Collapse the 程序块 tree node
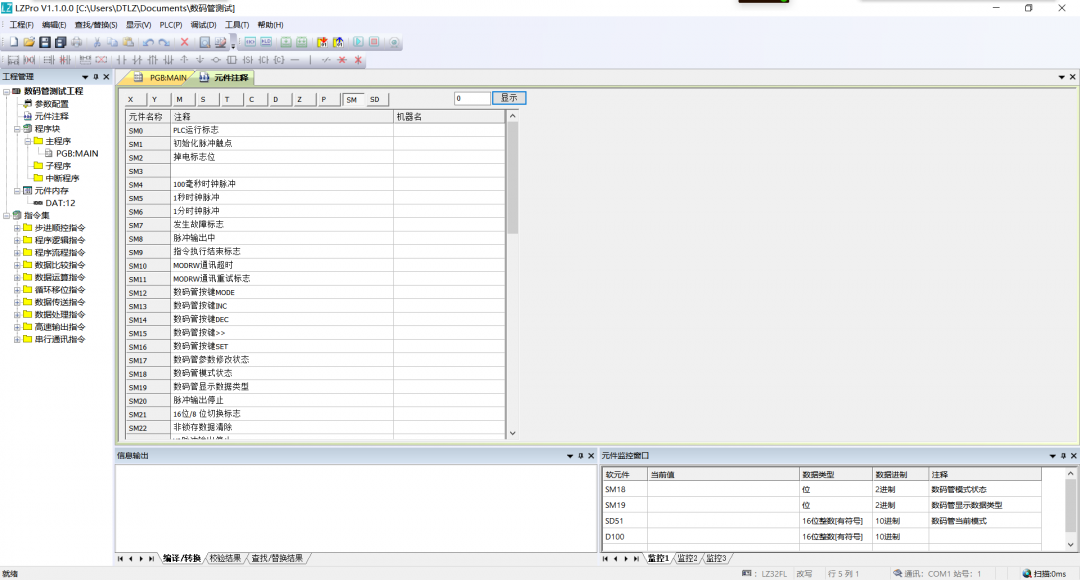1080x580 pixels. pyautogui.click(x=17, y=129)
